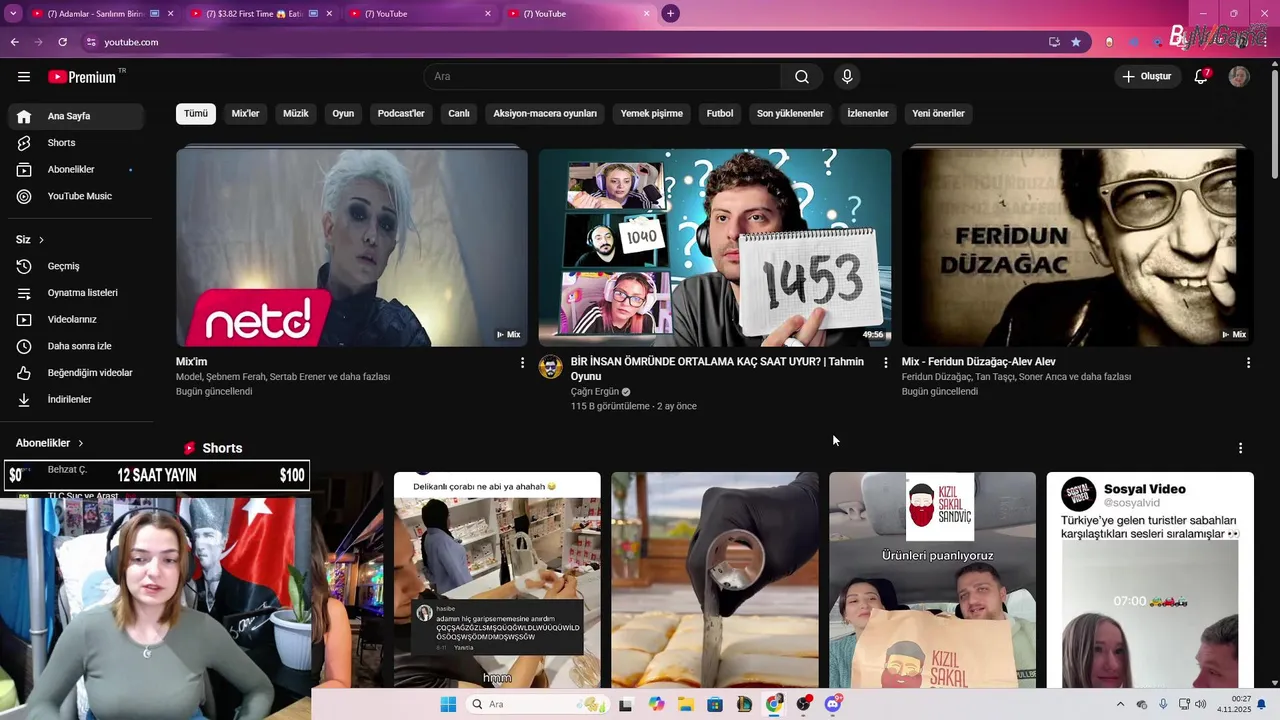Image resolution: width=1280 pixels, height=720 pixels.
Task: Select the Müzik filter chip
Action: click(296, 114)
